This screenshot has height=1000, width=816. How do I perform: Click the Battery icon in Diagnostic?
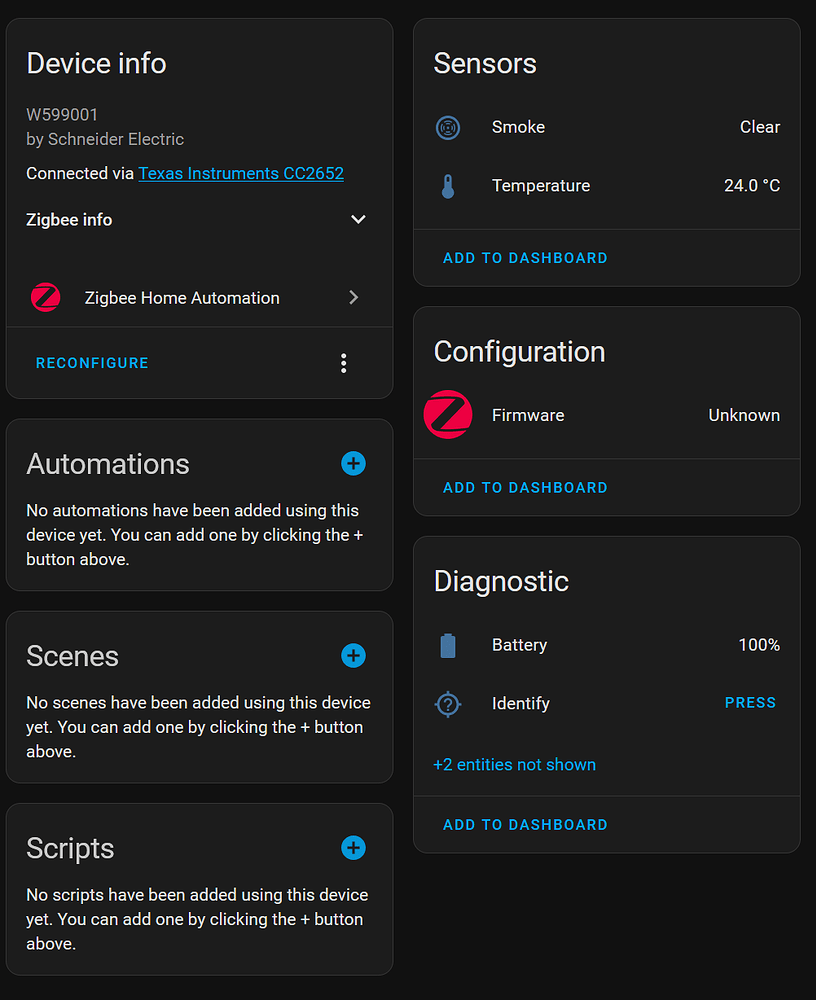coord(448,646)
